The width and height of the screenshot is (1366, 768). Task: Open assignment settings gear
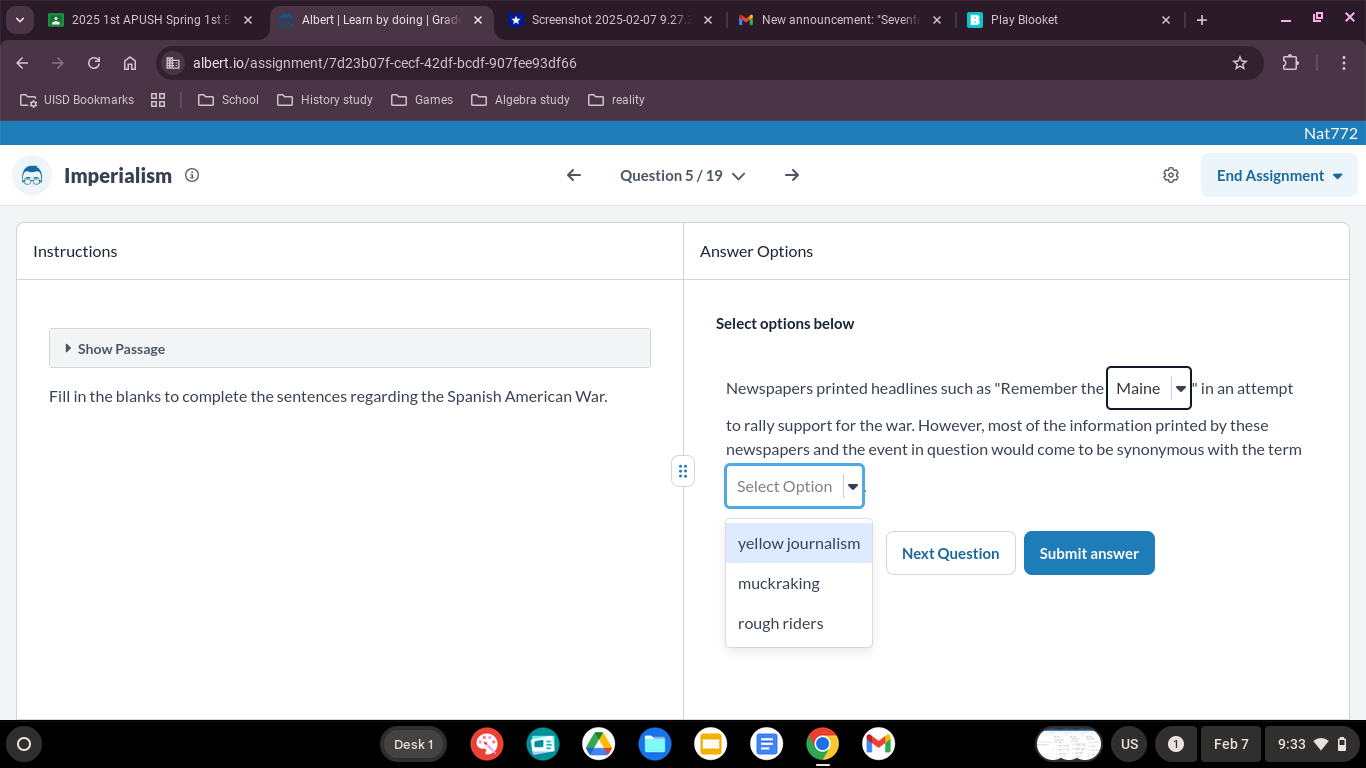coord(1171,175)
